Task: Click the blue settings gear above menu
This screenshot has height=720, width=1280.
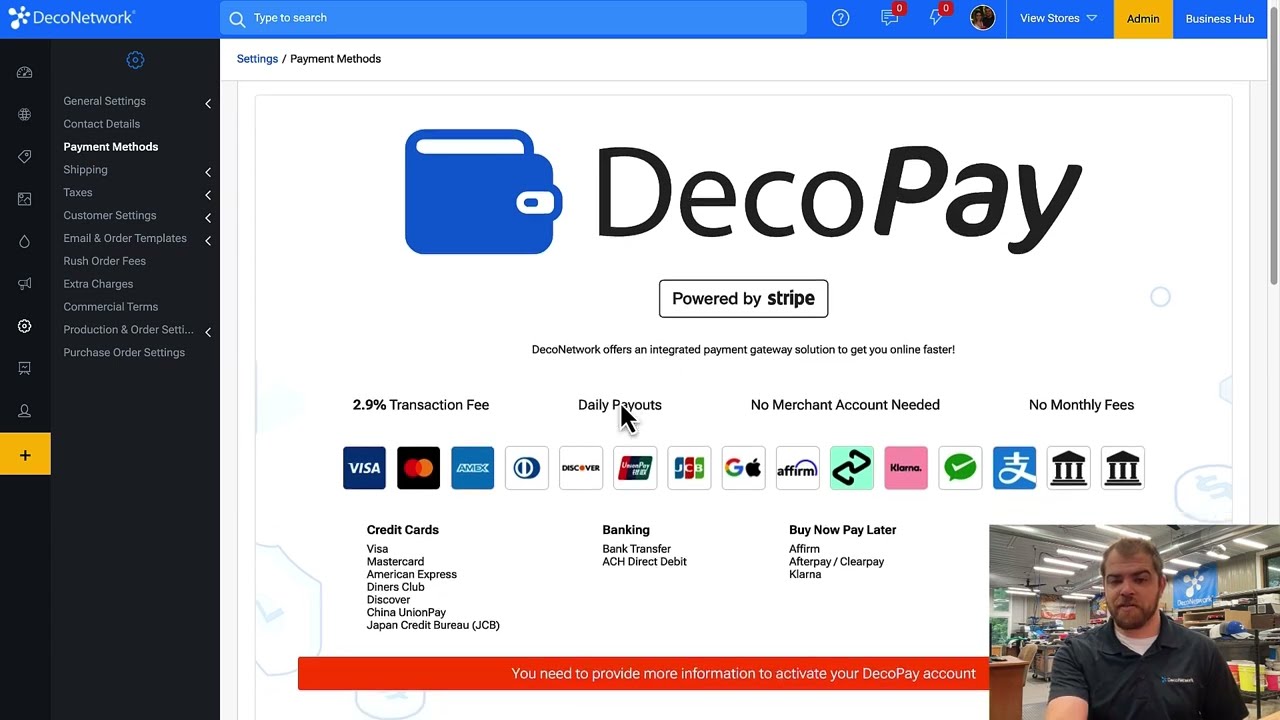Action: [135, 60]
